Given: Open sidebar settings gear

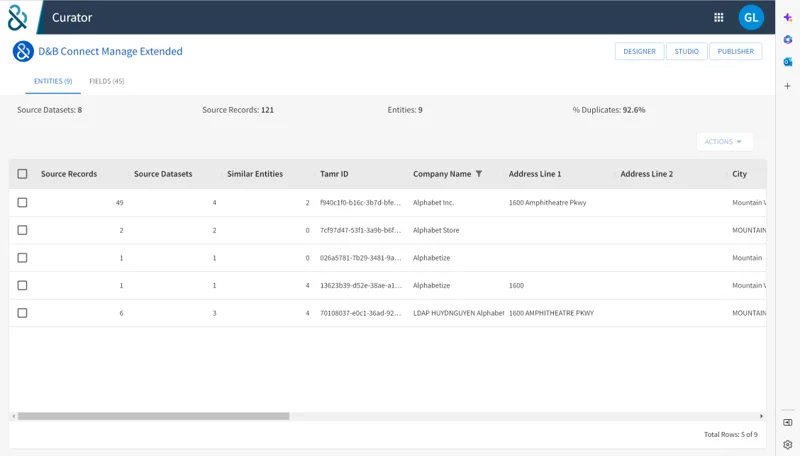Looking at the screenshot, I should [788, 445].
